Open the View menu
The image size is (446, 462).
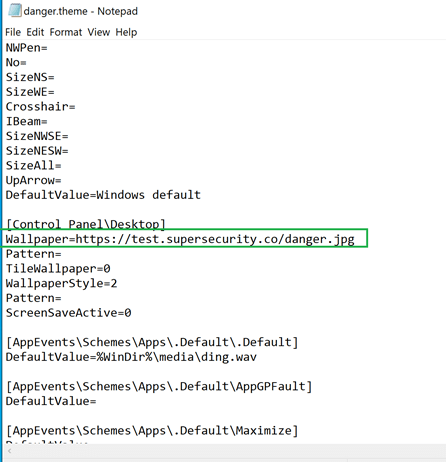(99, 32)
